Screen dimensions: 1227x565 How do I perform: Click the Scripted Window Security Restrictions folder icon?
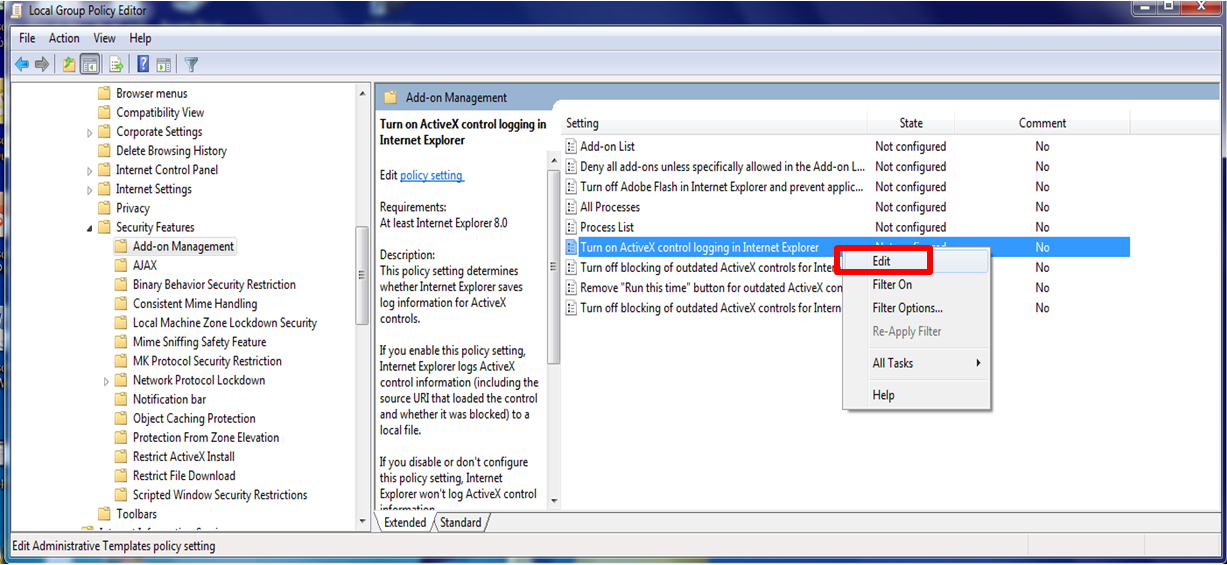pyautogui.click(x=121, y=494)
